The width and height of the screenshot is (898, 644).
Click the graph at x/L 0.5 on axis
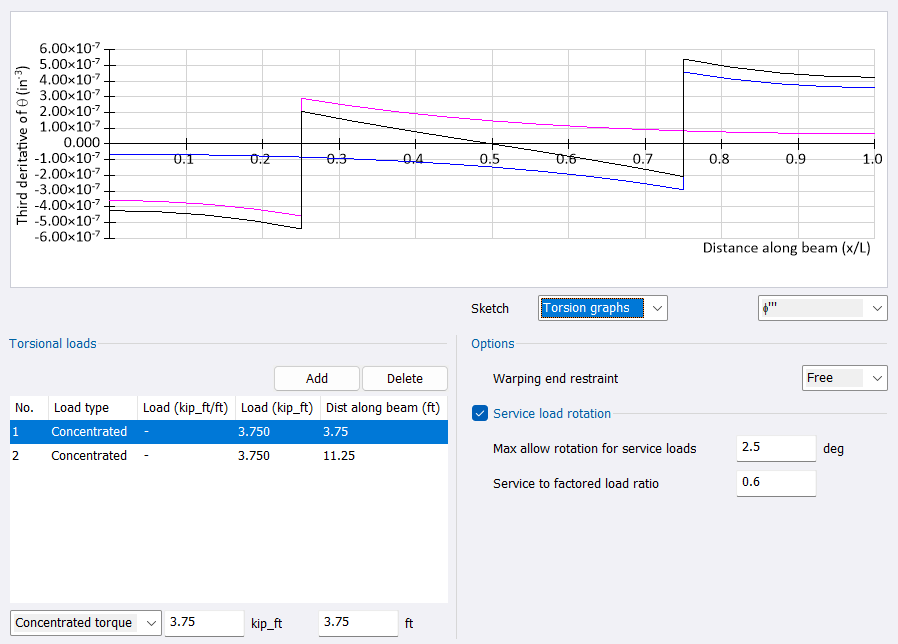(x=490, y=143)
